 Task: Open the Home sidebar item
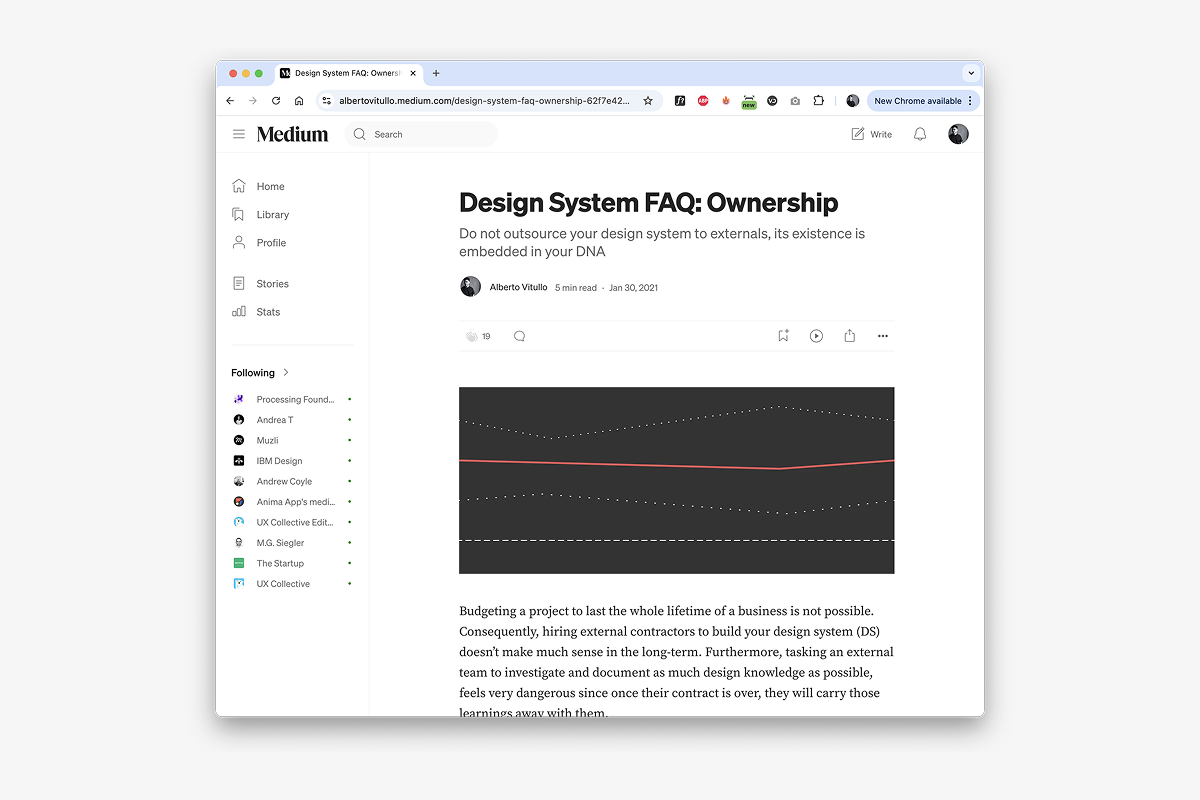270,186
